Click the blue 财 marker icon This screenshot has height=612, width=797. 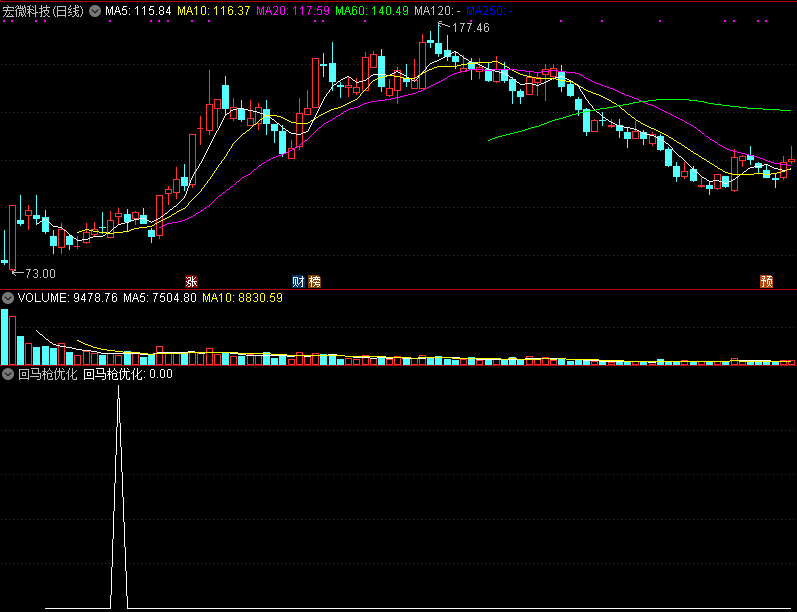298,282
